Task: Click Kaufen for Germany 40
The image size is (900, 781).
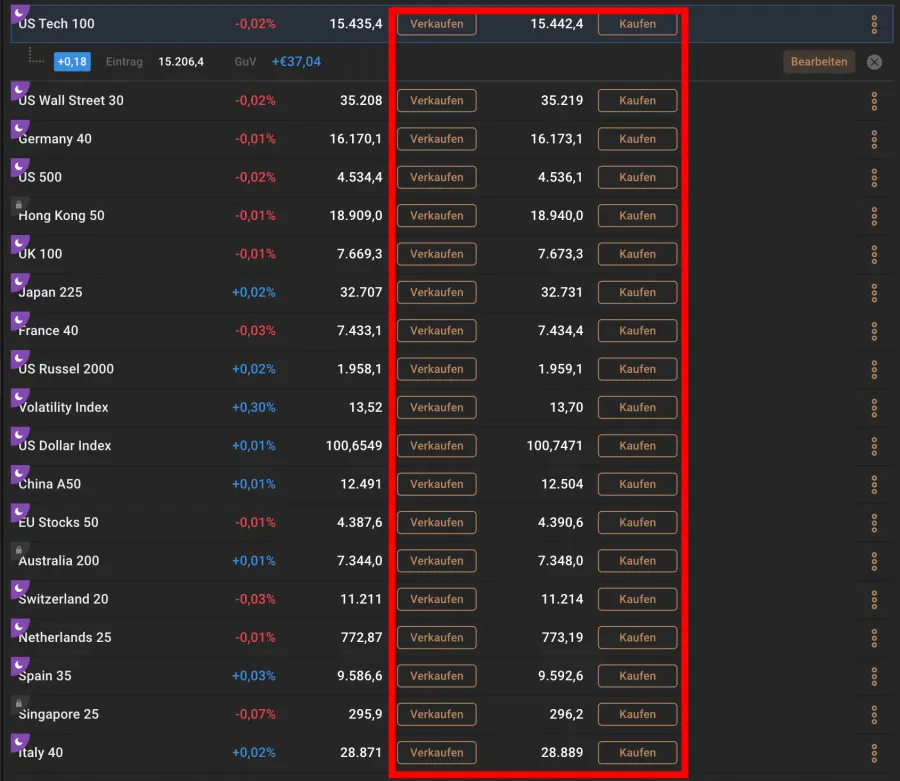Action: [x=637, y=139]
